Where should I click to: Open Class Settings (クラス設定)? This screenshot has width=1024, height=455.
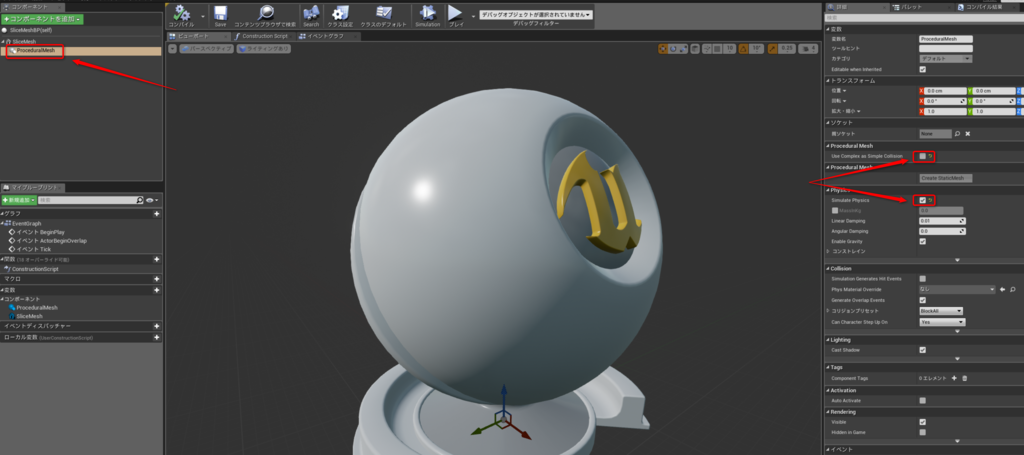(340, 15)
